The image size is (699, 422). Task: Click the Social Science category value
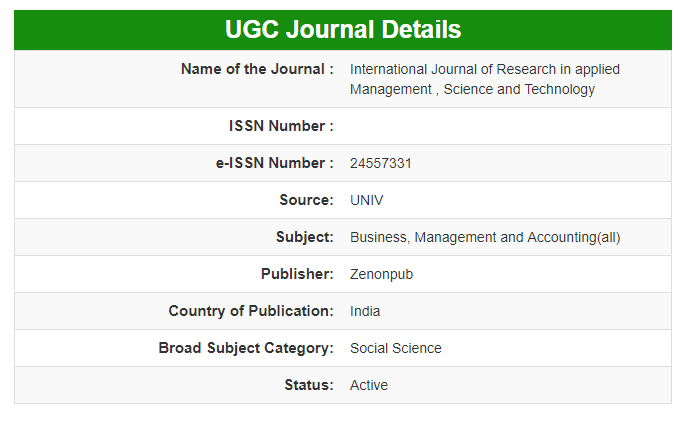pyautogui.click(x=395, y=348)
